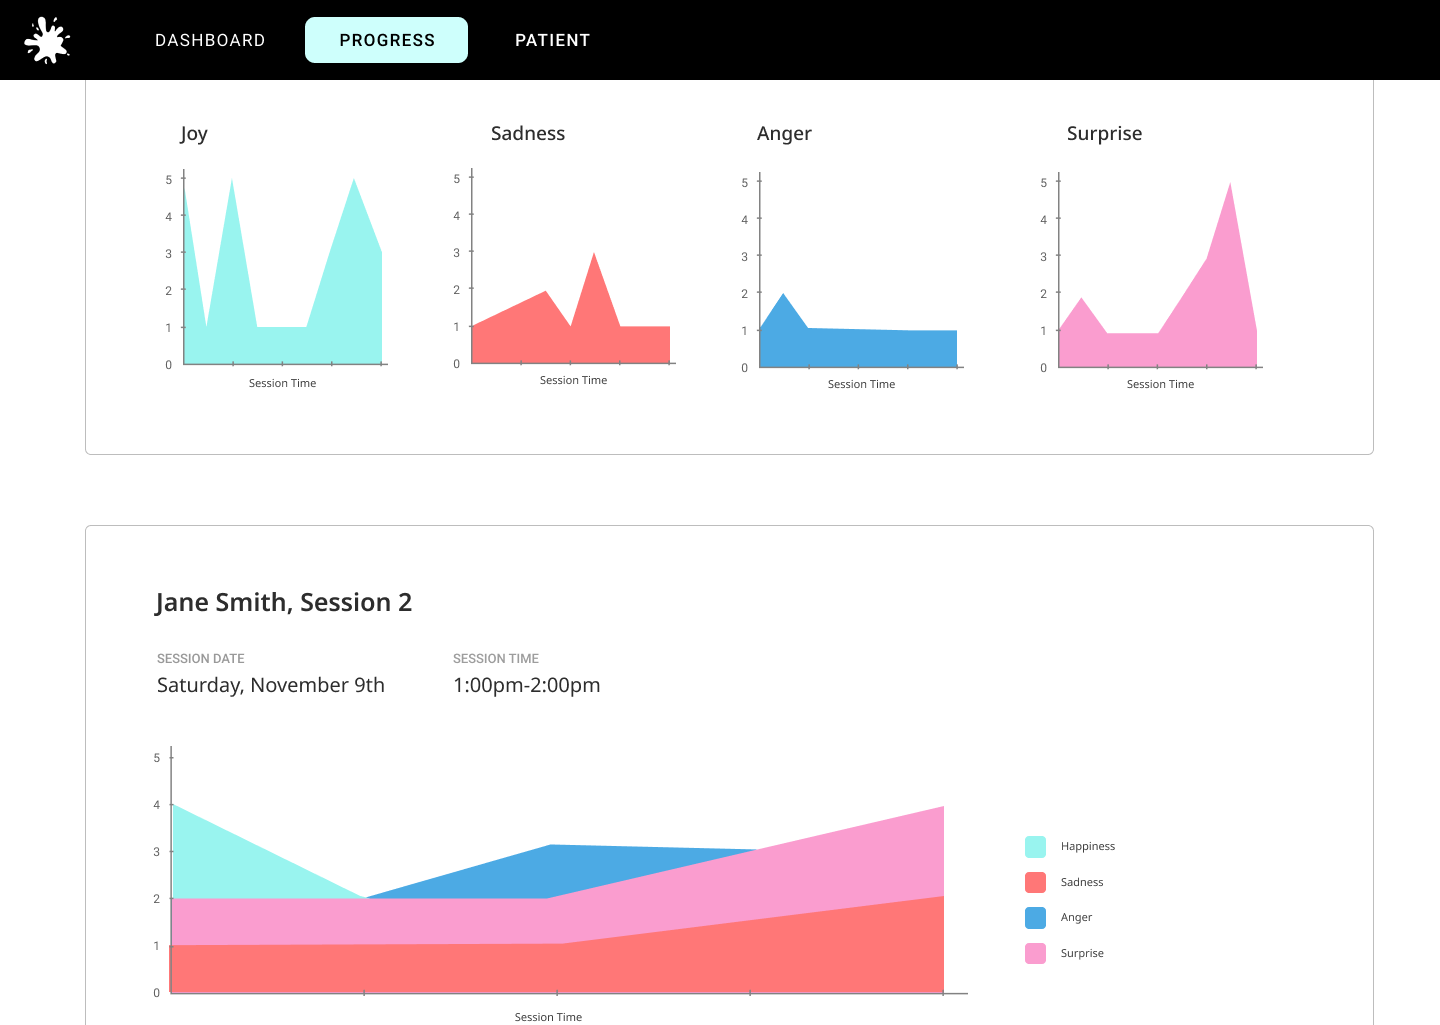Open the Anger area chart
The height and width of the screenshot is (1025, 1440).
point(853,281)
